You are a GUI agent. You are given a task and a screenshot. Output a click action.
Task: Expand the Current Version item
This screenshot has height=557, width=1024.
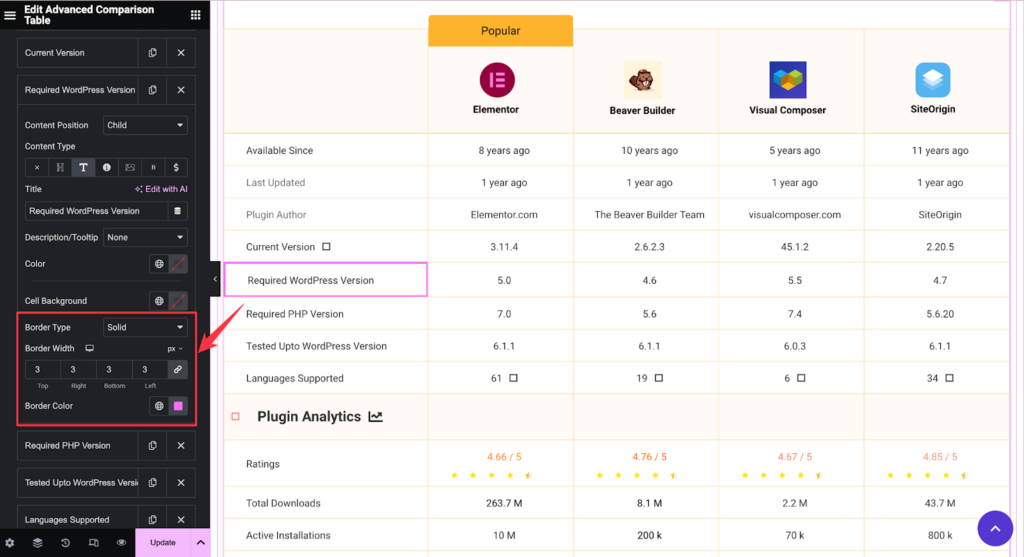point(78,53)
